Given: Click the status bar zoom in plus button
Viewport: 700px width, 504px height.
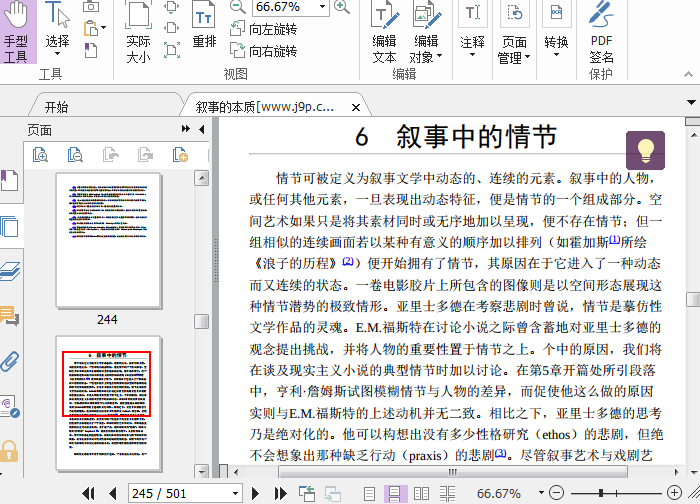Looking at the screenshot, I should (674, 493).
